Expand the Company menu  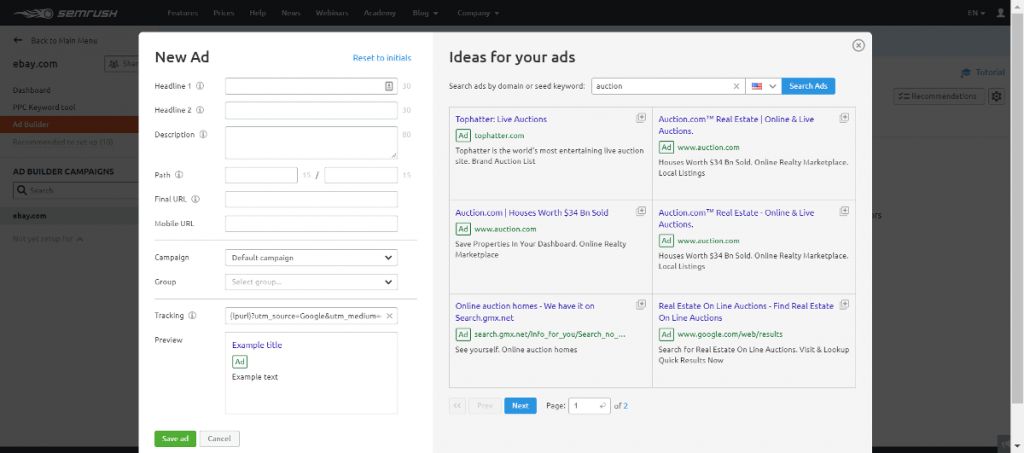pos(478,13)
